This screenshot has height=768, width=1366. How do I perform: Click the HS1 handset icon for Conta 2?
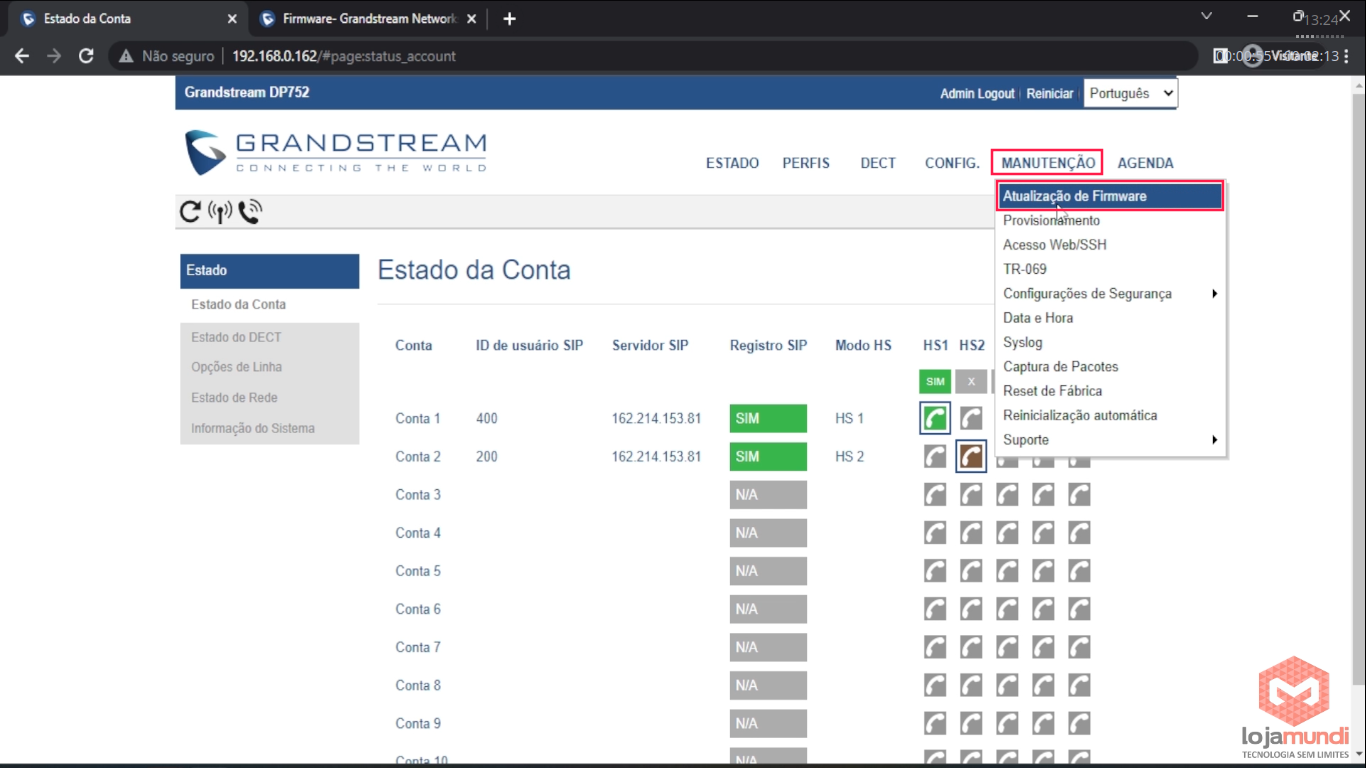point(935,456)
